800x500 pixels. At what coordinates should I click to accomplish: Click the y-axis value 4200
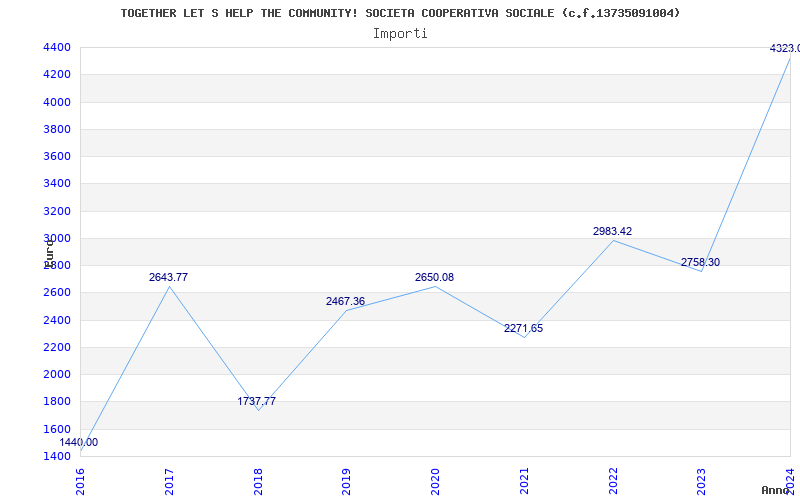click(x=57, y=74)
